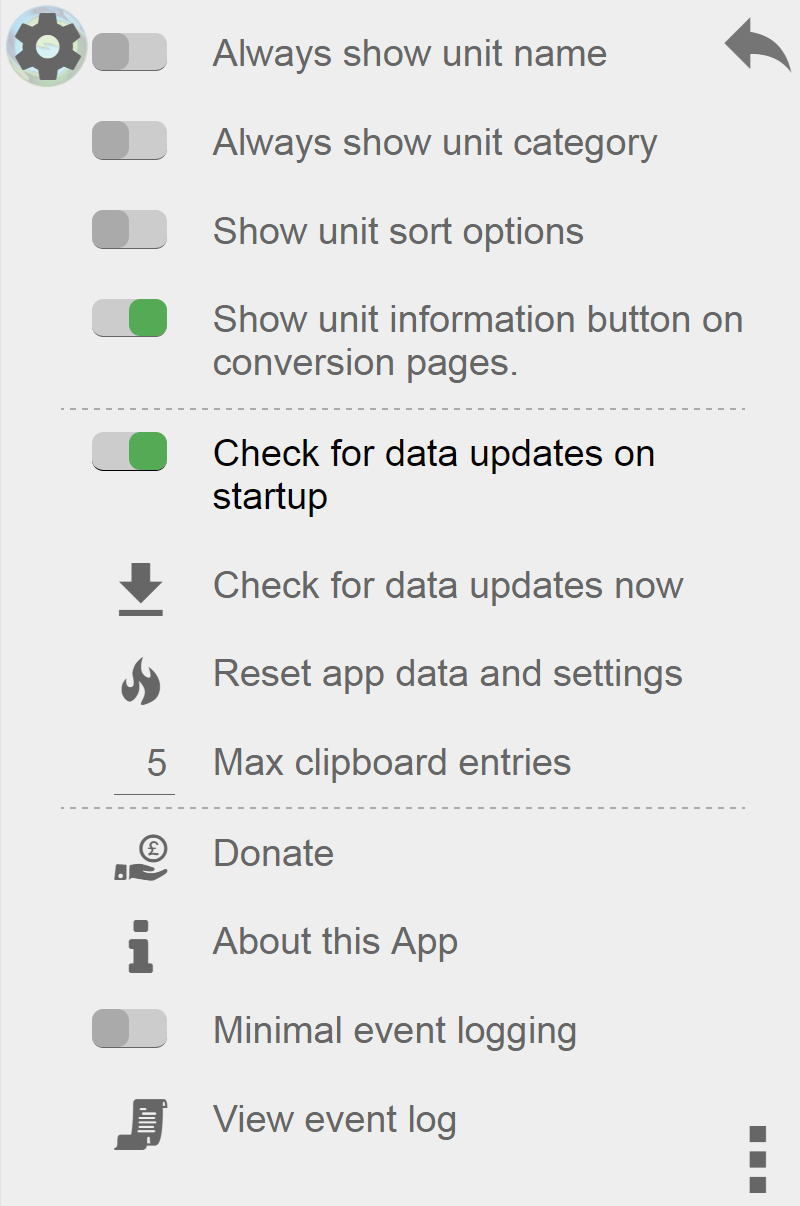This screenshot has height=1206, width=800.
Task: Click View event log text
Action: pyautogui.click(x=334, y=1120)
